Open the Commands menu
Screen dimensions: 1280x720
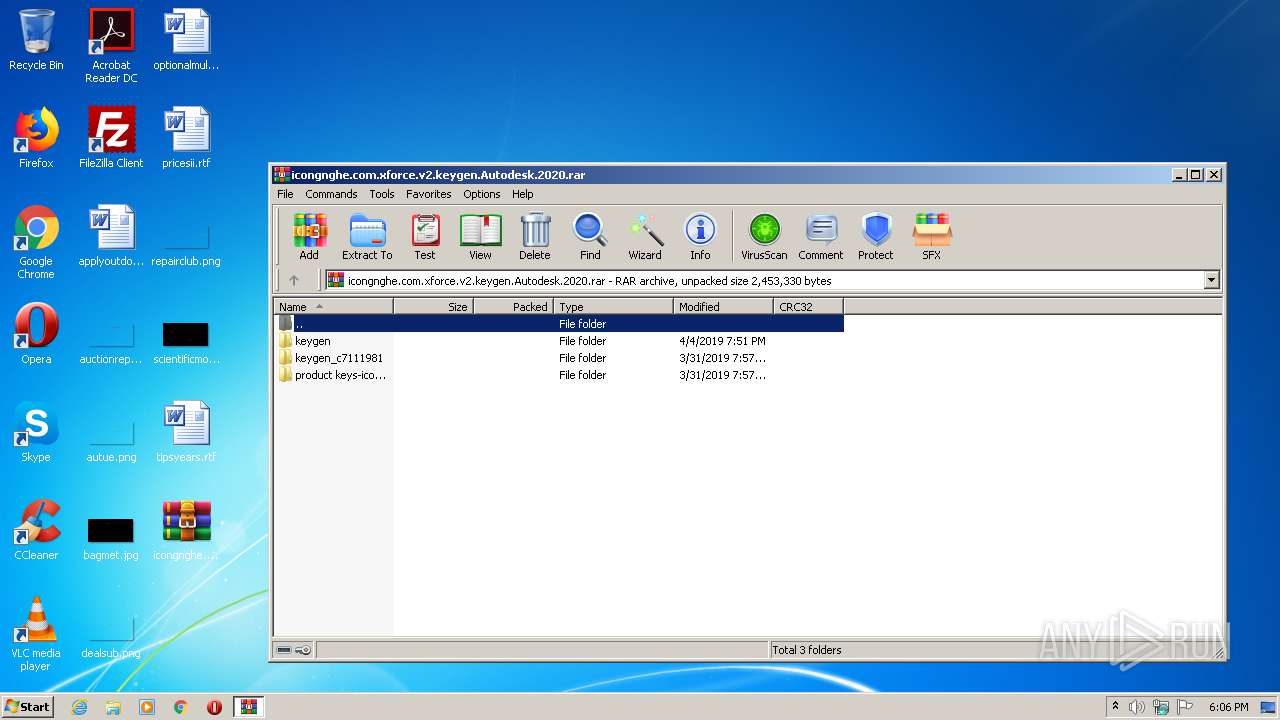pyautogui.click(x=331, y=194)
